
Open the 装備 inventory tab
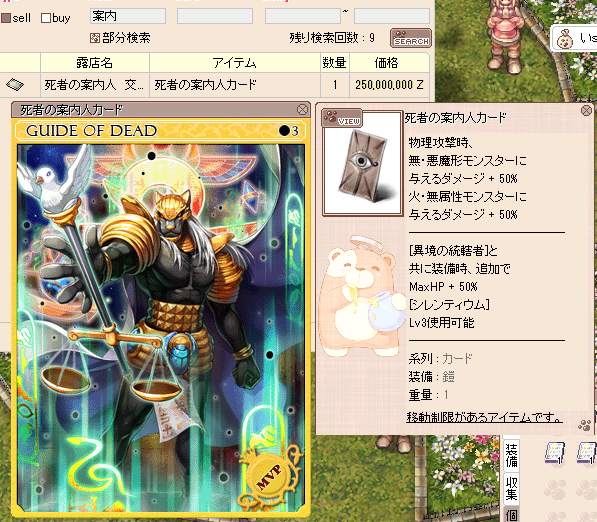[x=511, y=455]
